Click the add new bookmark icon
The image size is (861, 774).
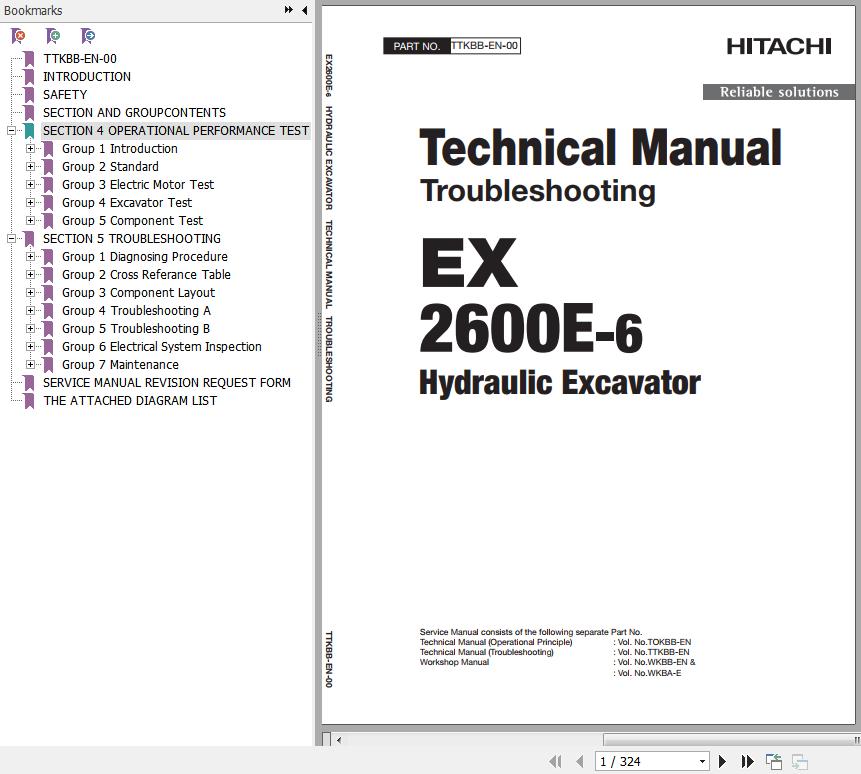[x=53, y=36]
